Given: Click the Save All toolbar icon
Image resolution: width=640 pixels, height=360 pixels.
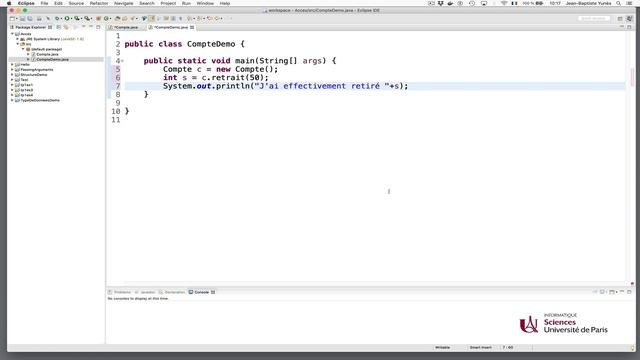Looking at the screenshot, I should (30, 18).
